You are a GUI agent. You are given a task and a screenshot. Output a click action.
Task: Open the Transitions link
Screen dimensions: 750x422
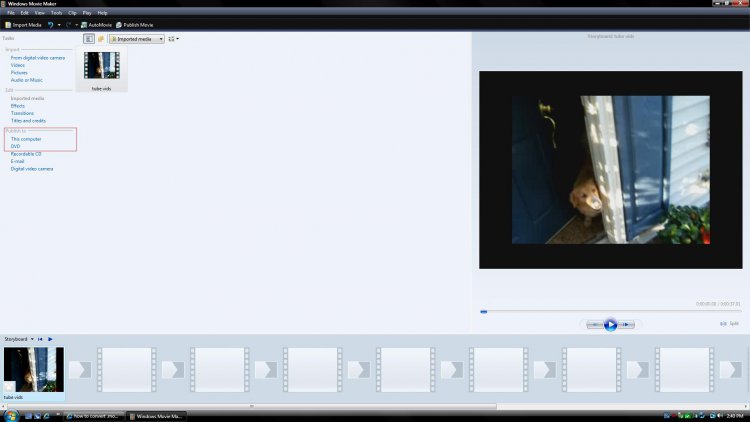coord(22,113)
